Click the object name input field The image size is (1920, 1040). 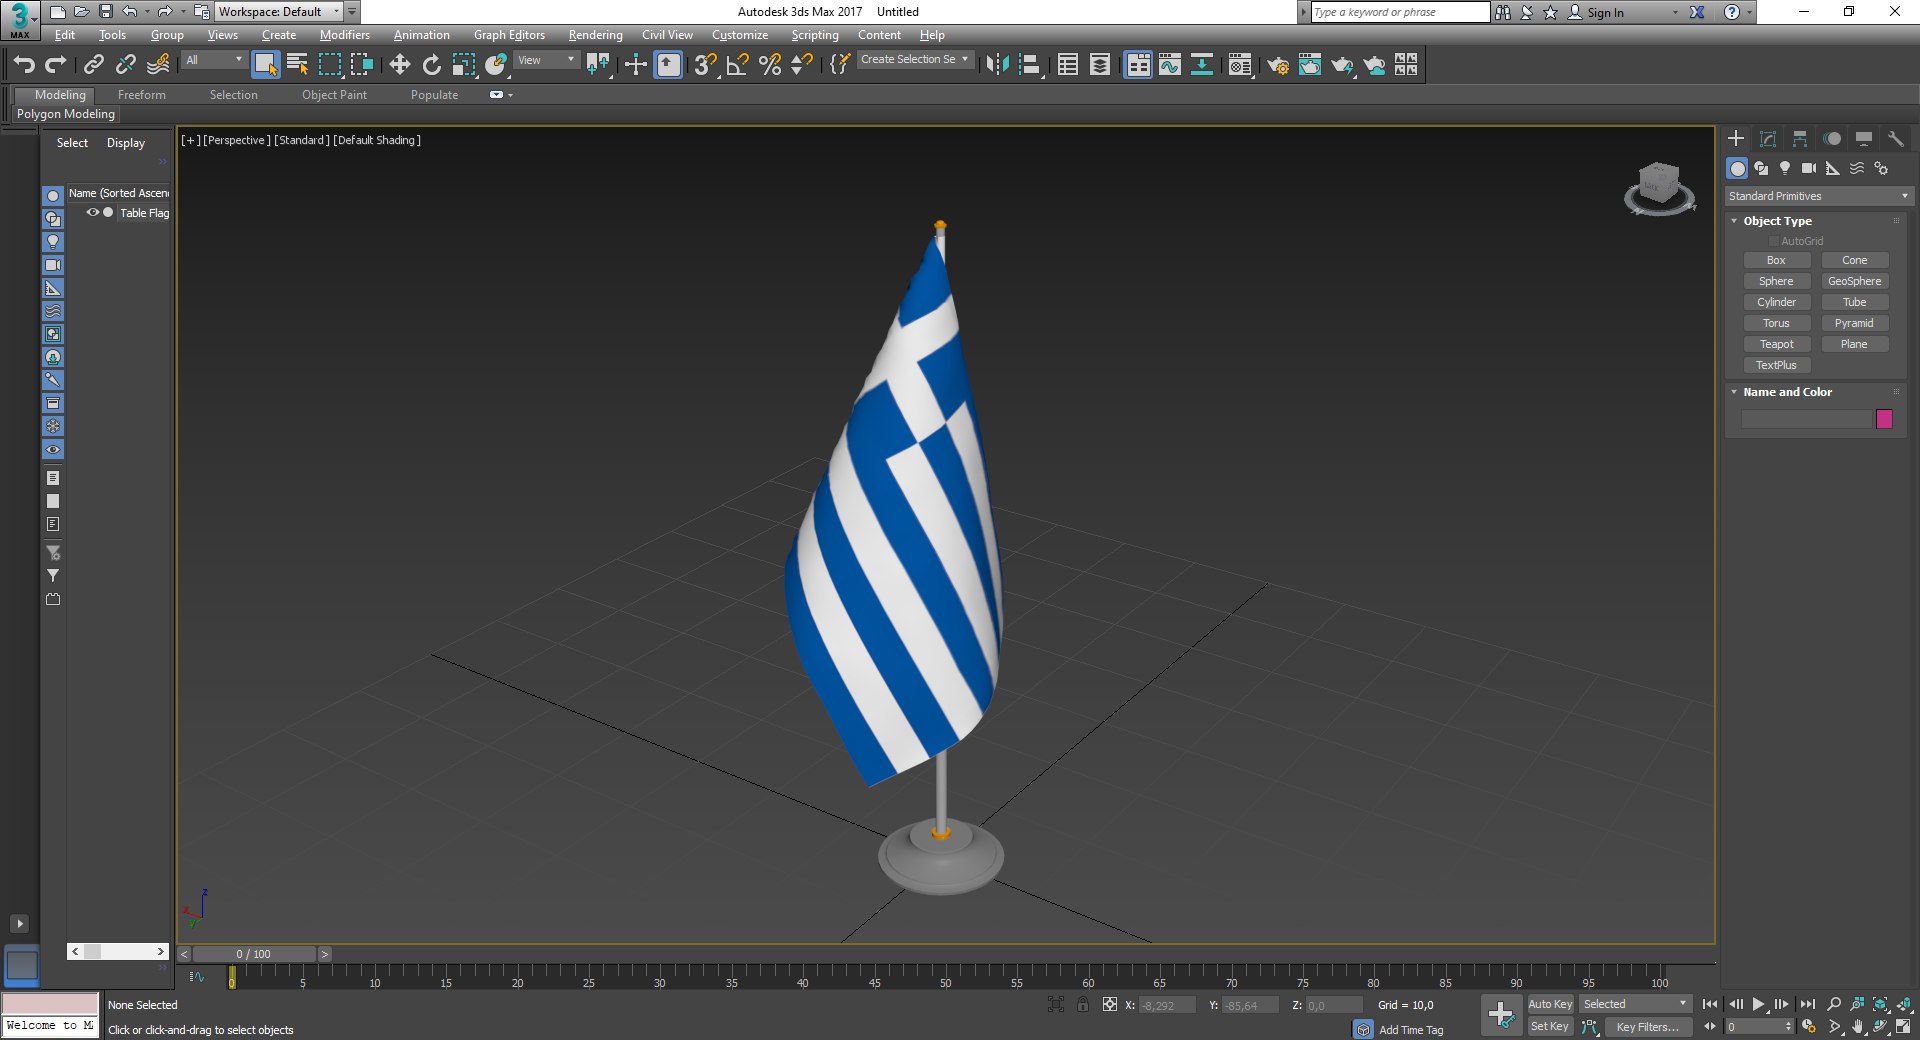coord(1806,419)
